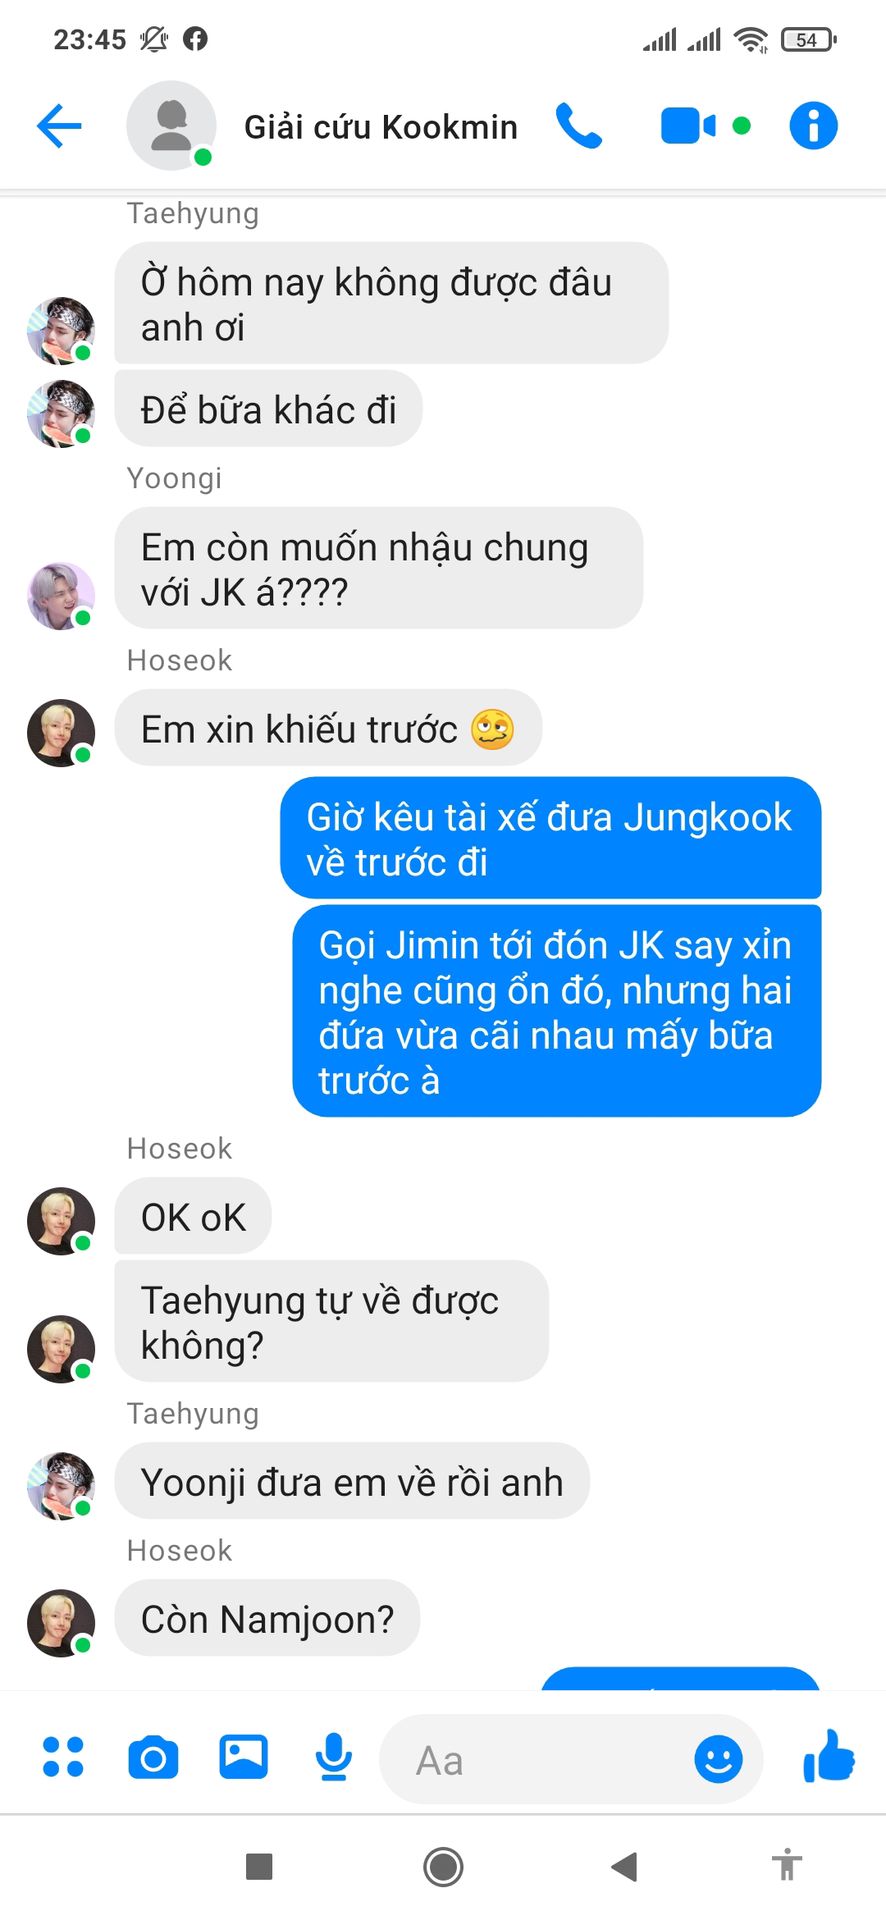
Task: Tap Hoseok's avatar beside "OK oK"
Action: pyautogui.click(x=60, y=1221)
